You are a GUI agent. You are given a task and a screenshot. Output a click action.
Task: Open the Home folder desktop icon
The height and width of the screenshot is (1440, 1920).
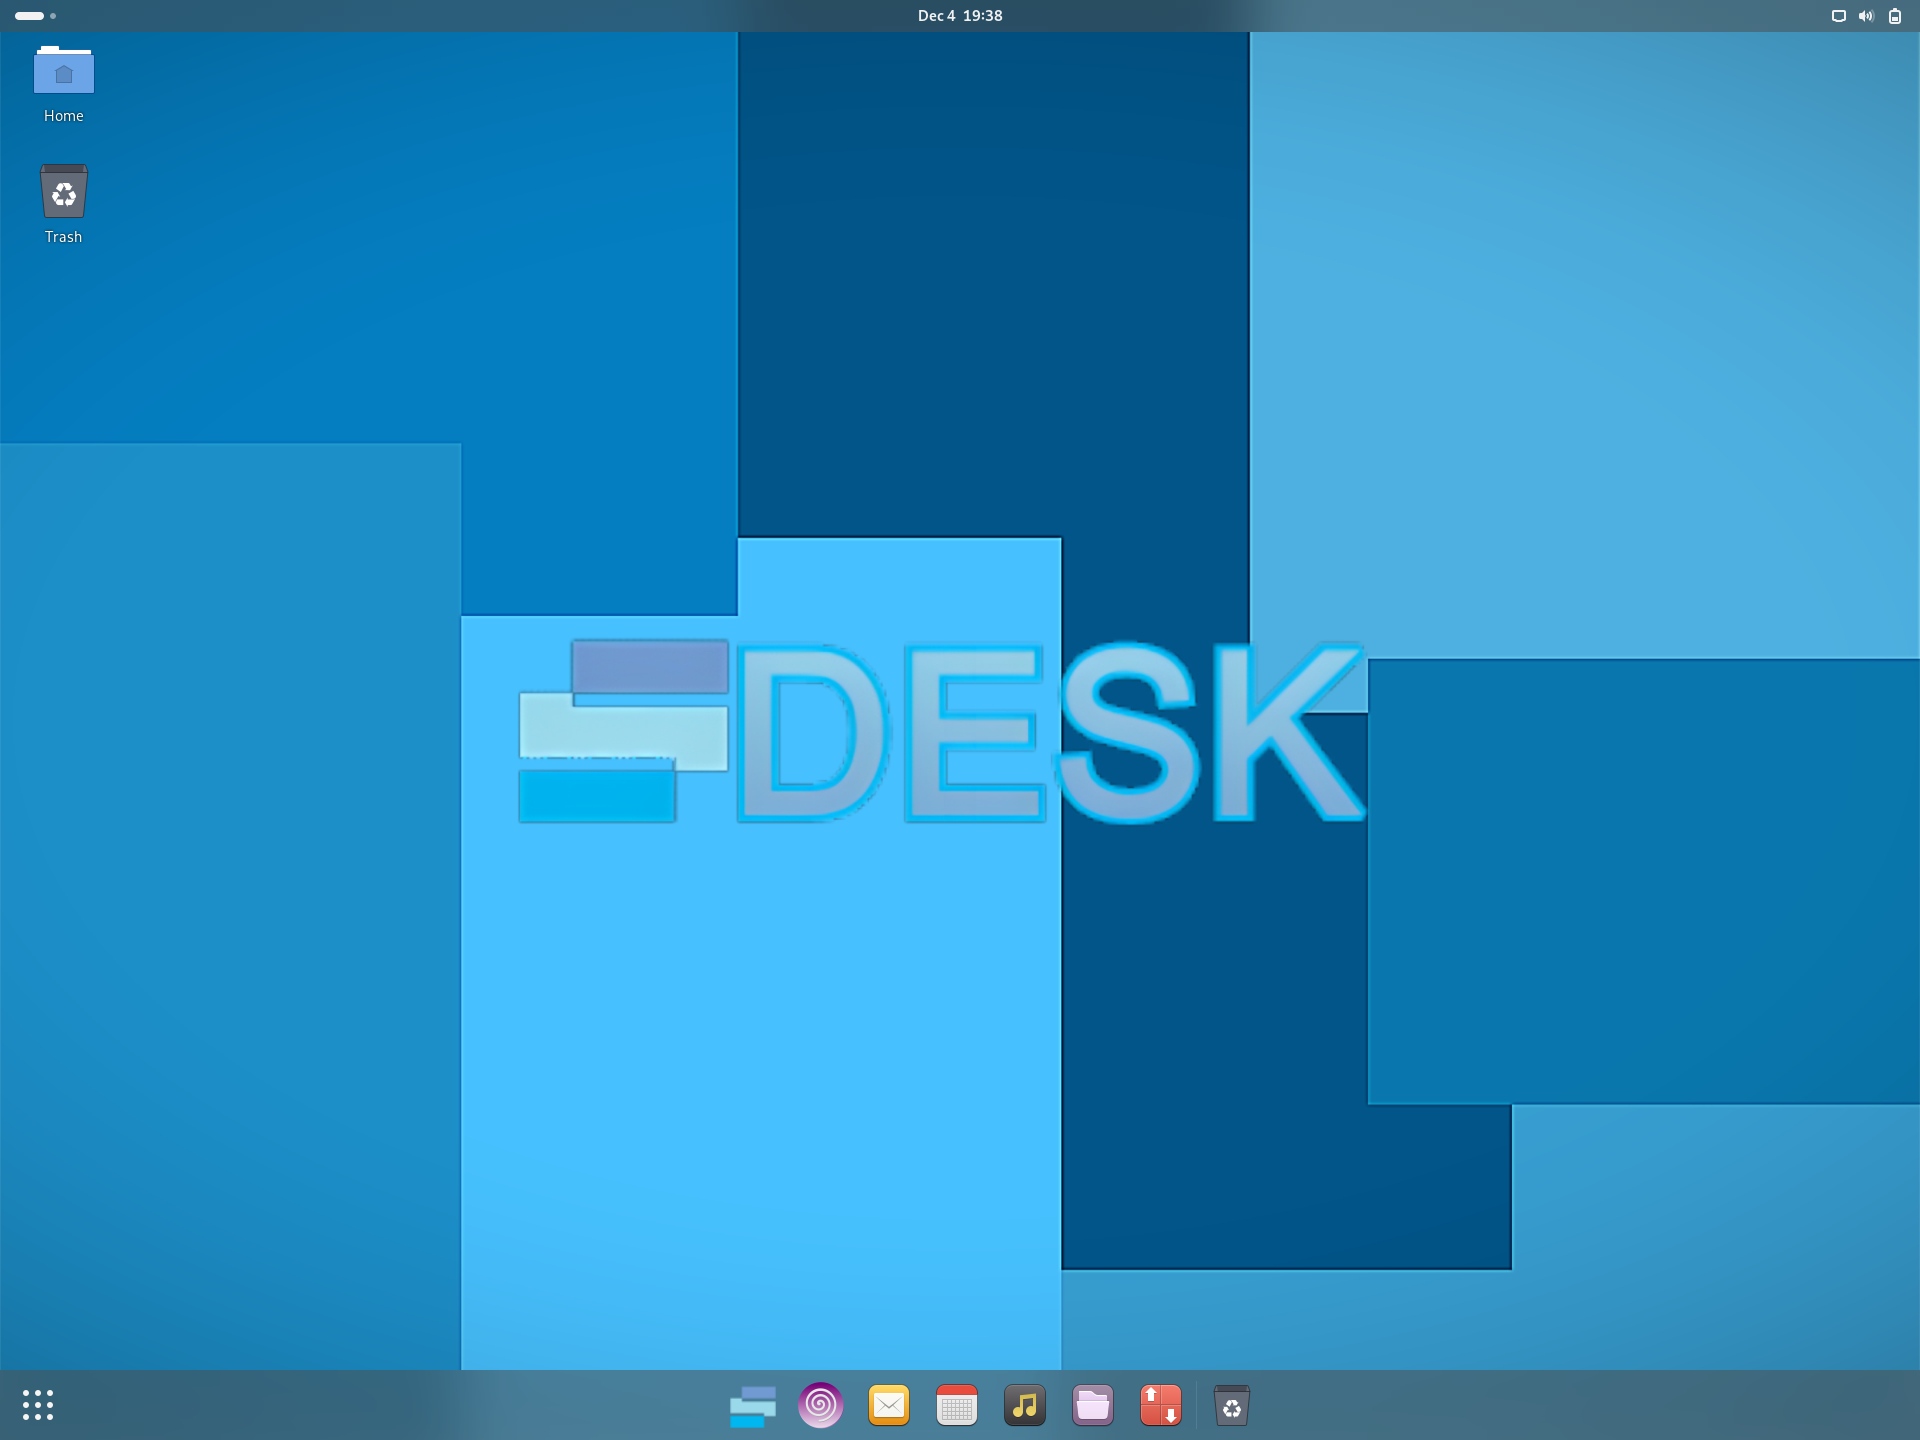pos(63,84)
